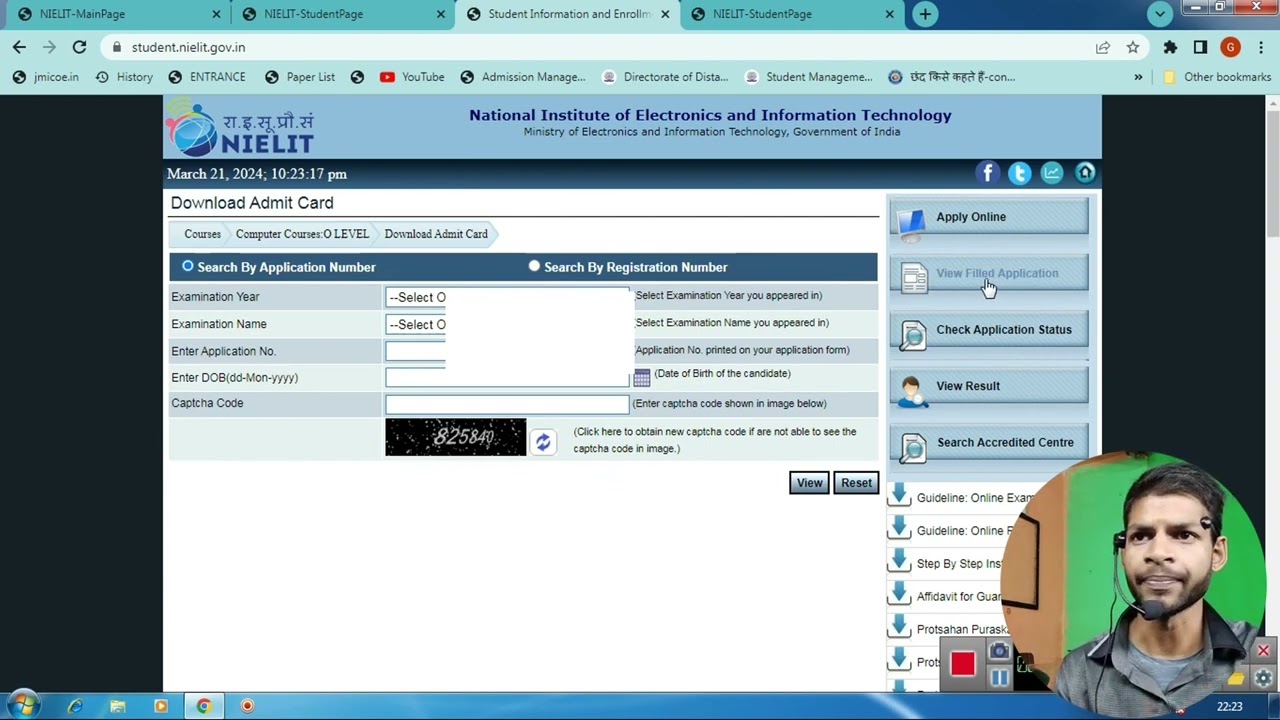Open the Examination Year dropdown

coord(507,297)
